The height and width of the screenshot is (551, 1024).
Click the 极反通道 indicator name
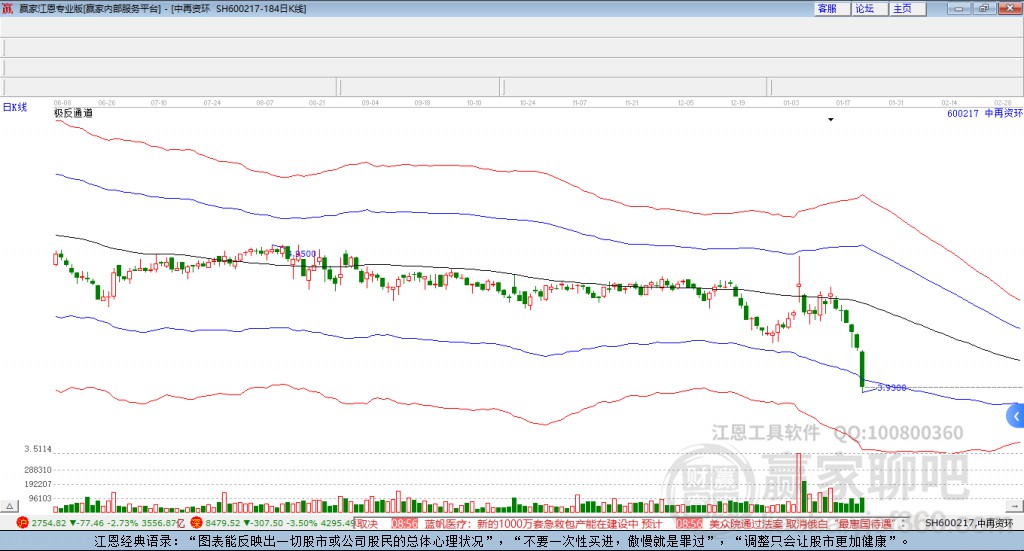73,114
